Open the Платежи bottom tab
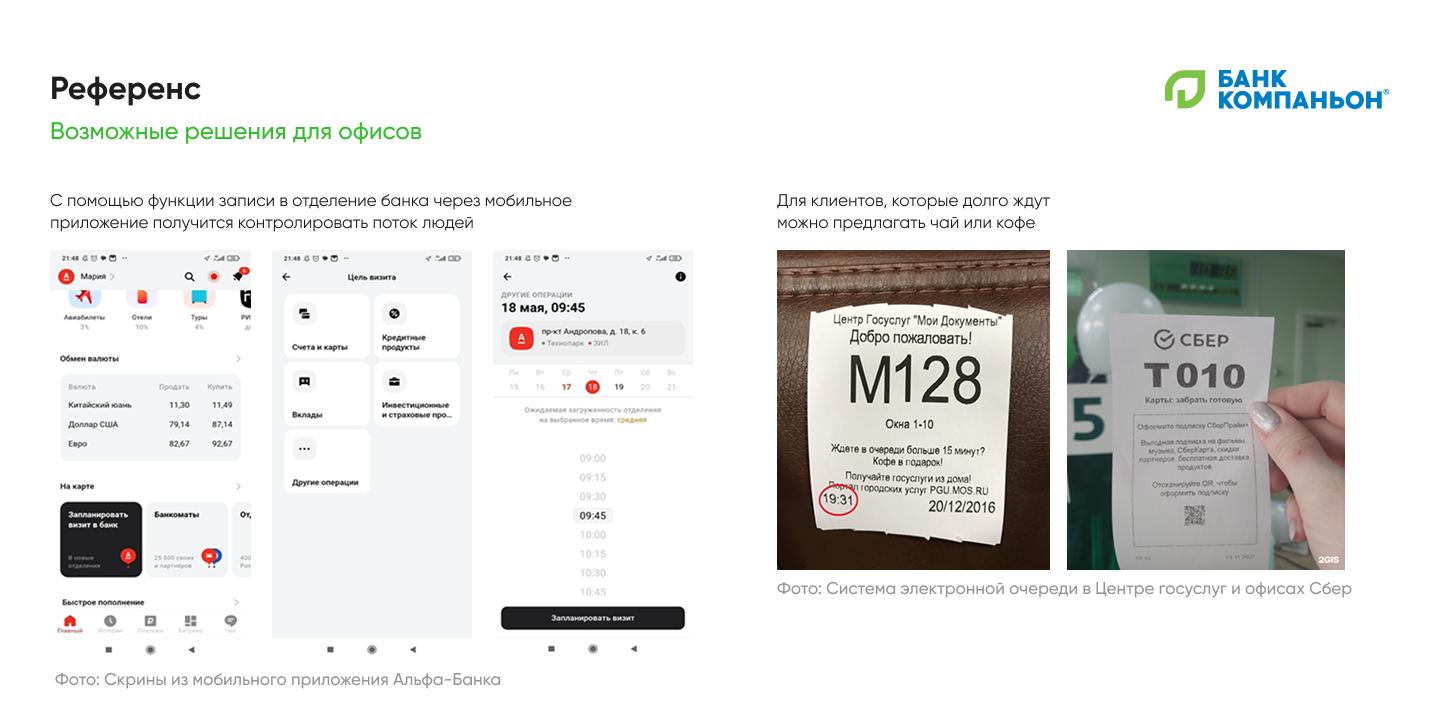This screenshot has height=720, width=1440. click(x=150, y=624)
